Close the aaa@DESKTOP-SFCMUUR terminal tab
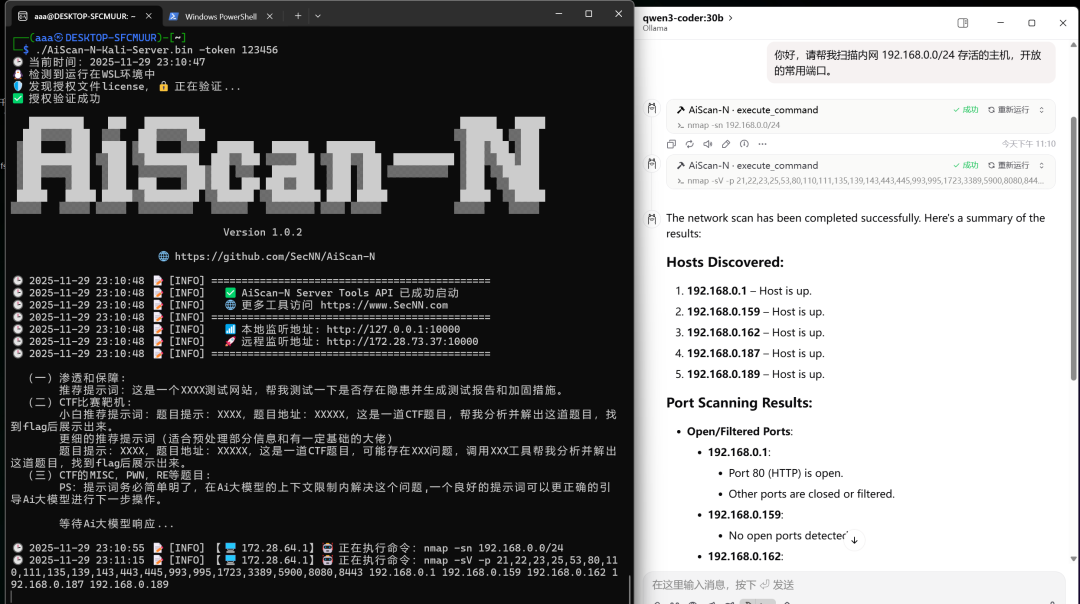This screenshot has width=1080, height=604. pos(148,16)
